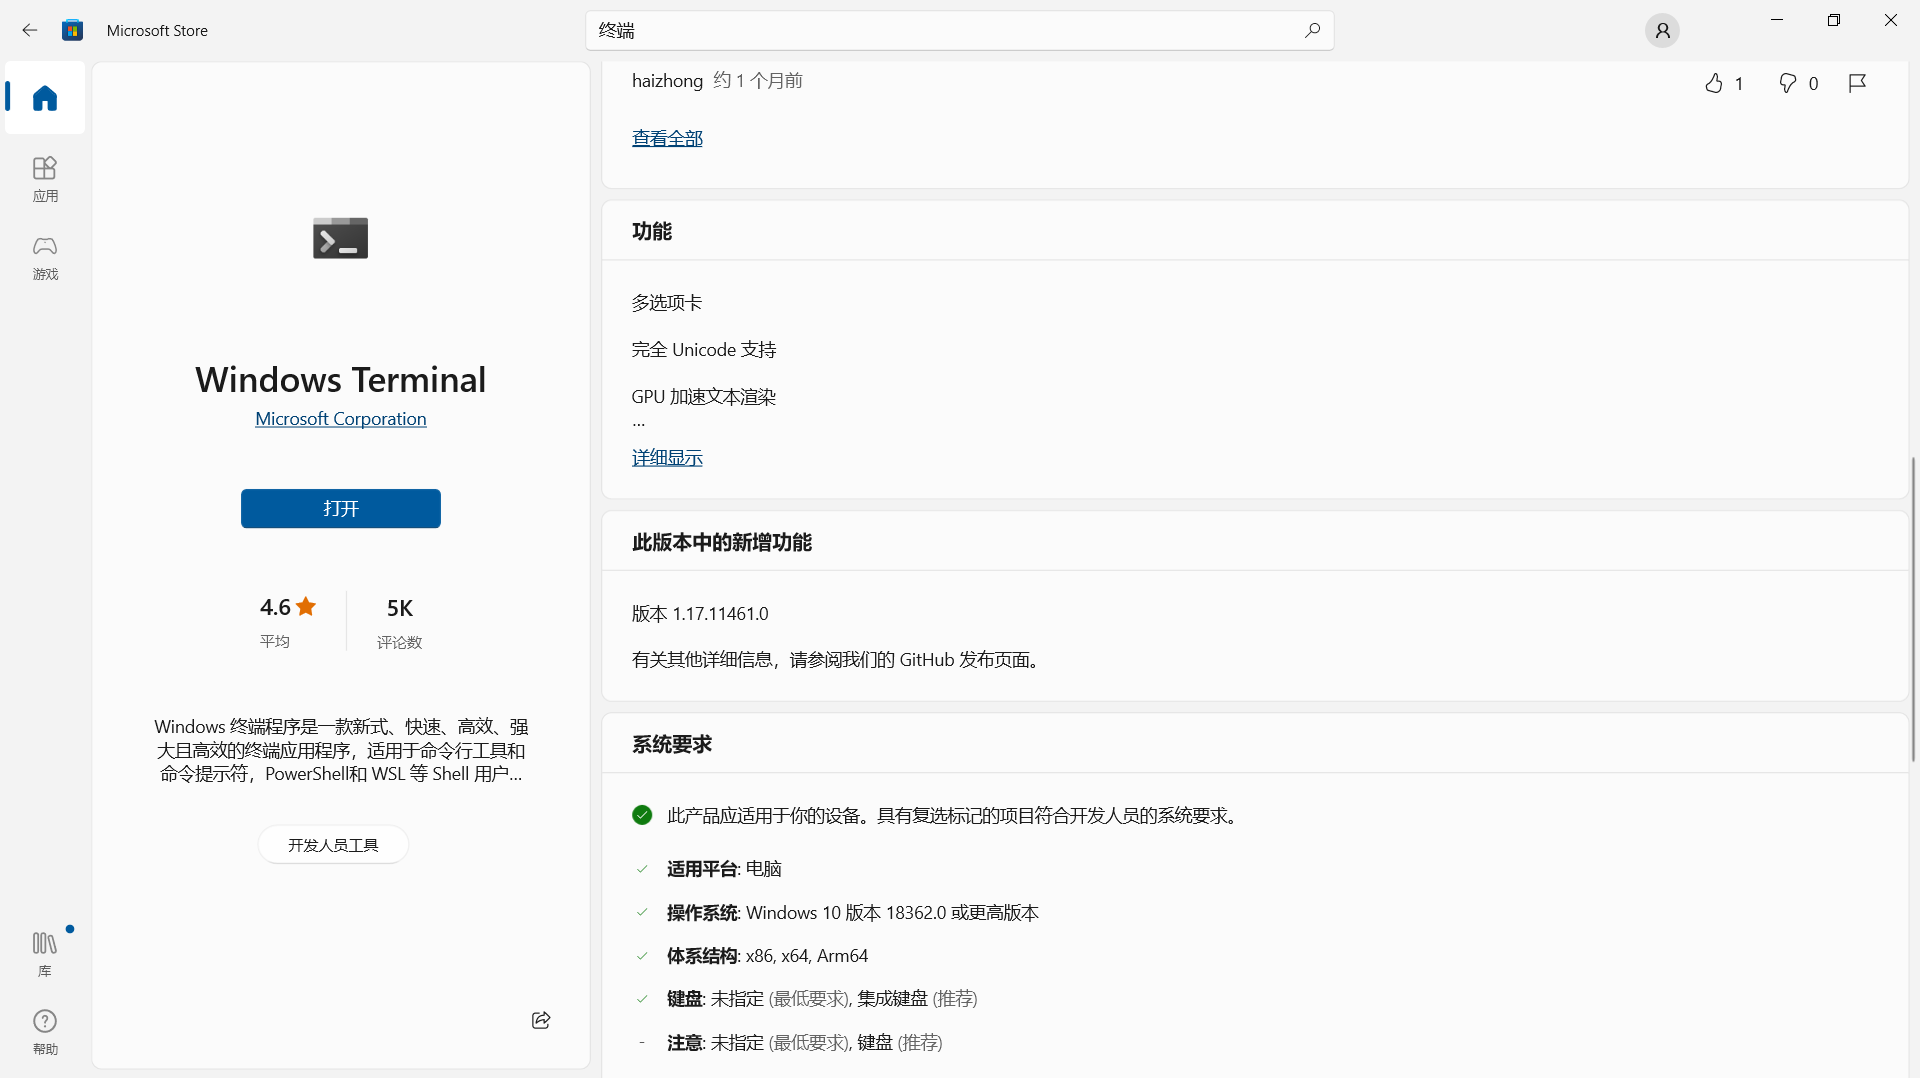
Task: Open the user account icon
Action: (1662, 30)
